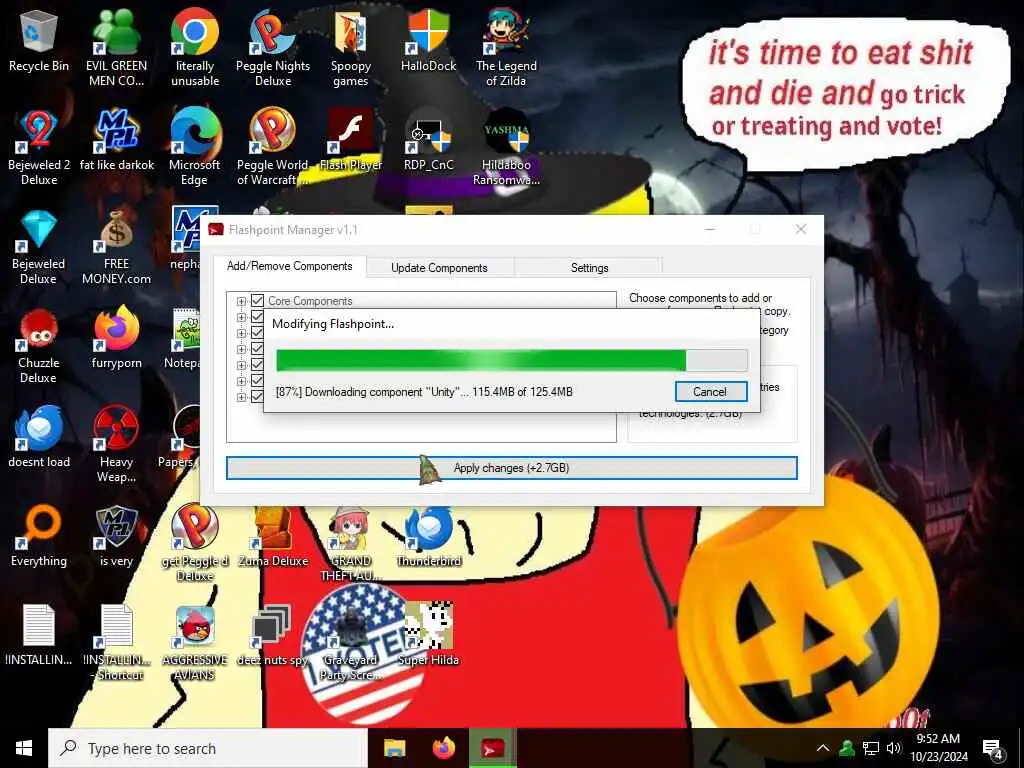This screenshot has height=768, width=1024.
Task: Open the 'doesnt load' Thunderbird shortcut
Action: tap(39, 438)
